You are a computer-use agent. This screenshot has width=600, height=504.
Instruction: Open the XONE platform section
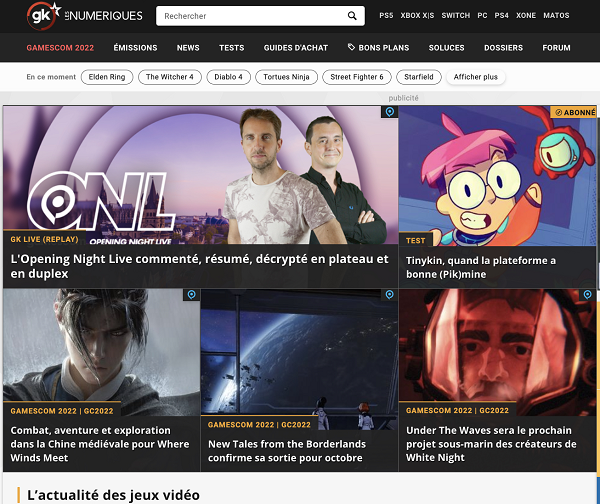[526, 16]
